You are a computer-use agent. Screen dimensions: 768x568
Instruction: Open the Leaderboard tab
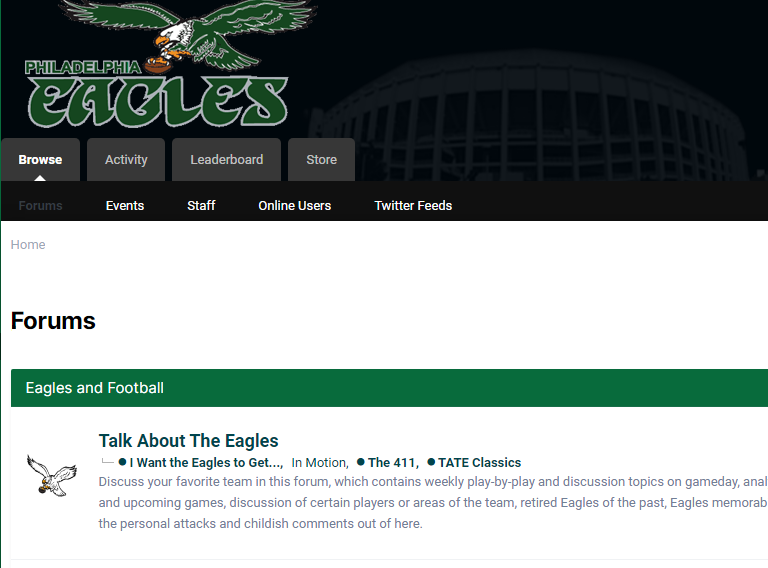coord(226,160)
